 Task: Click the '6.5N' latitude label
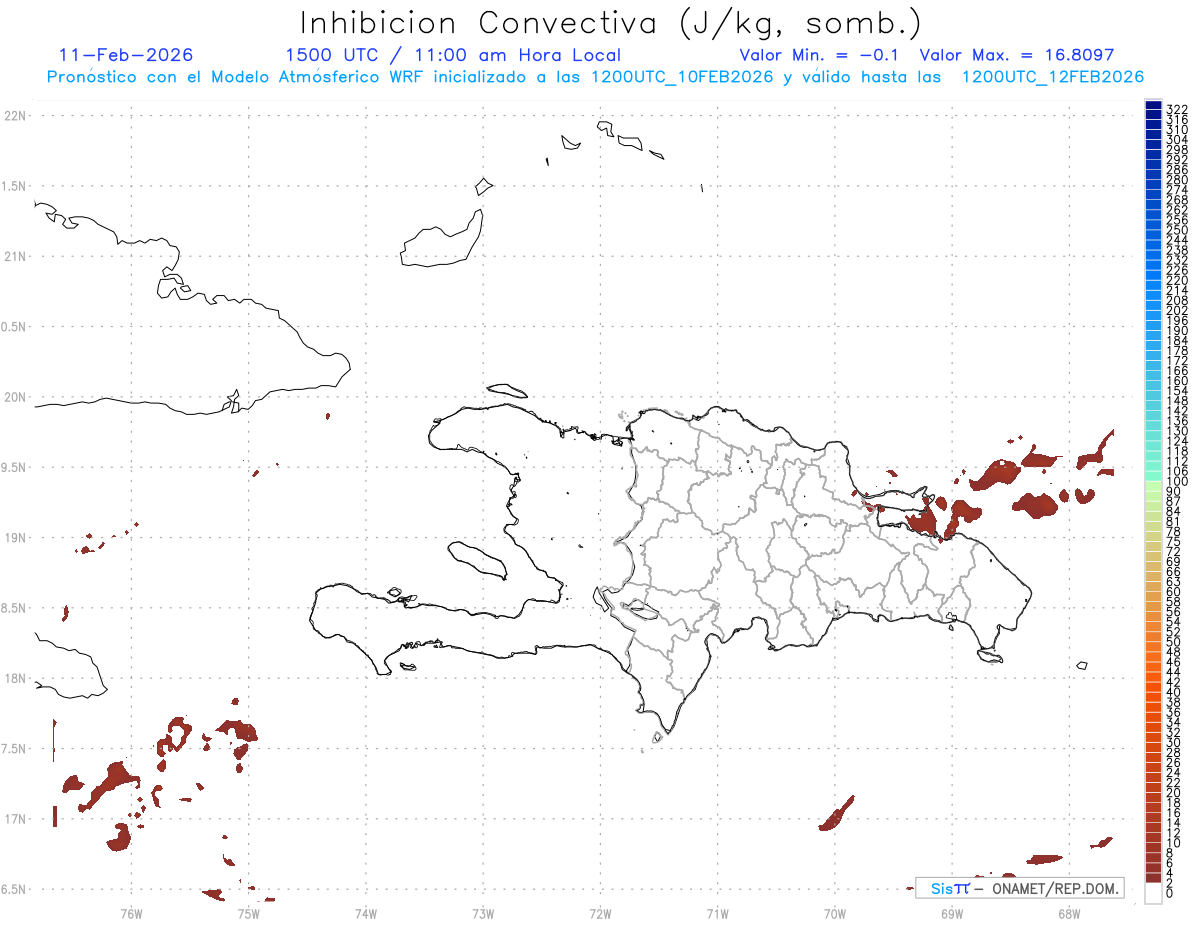click(15, 889)
